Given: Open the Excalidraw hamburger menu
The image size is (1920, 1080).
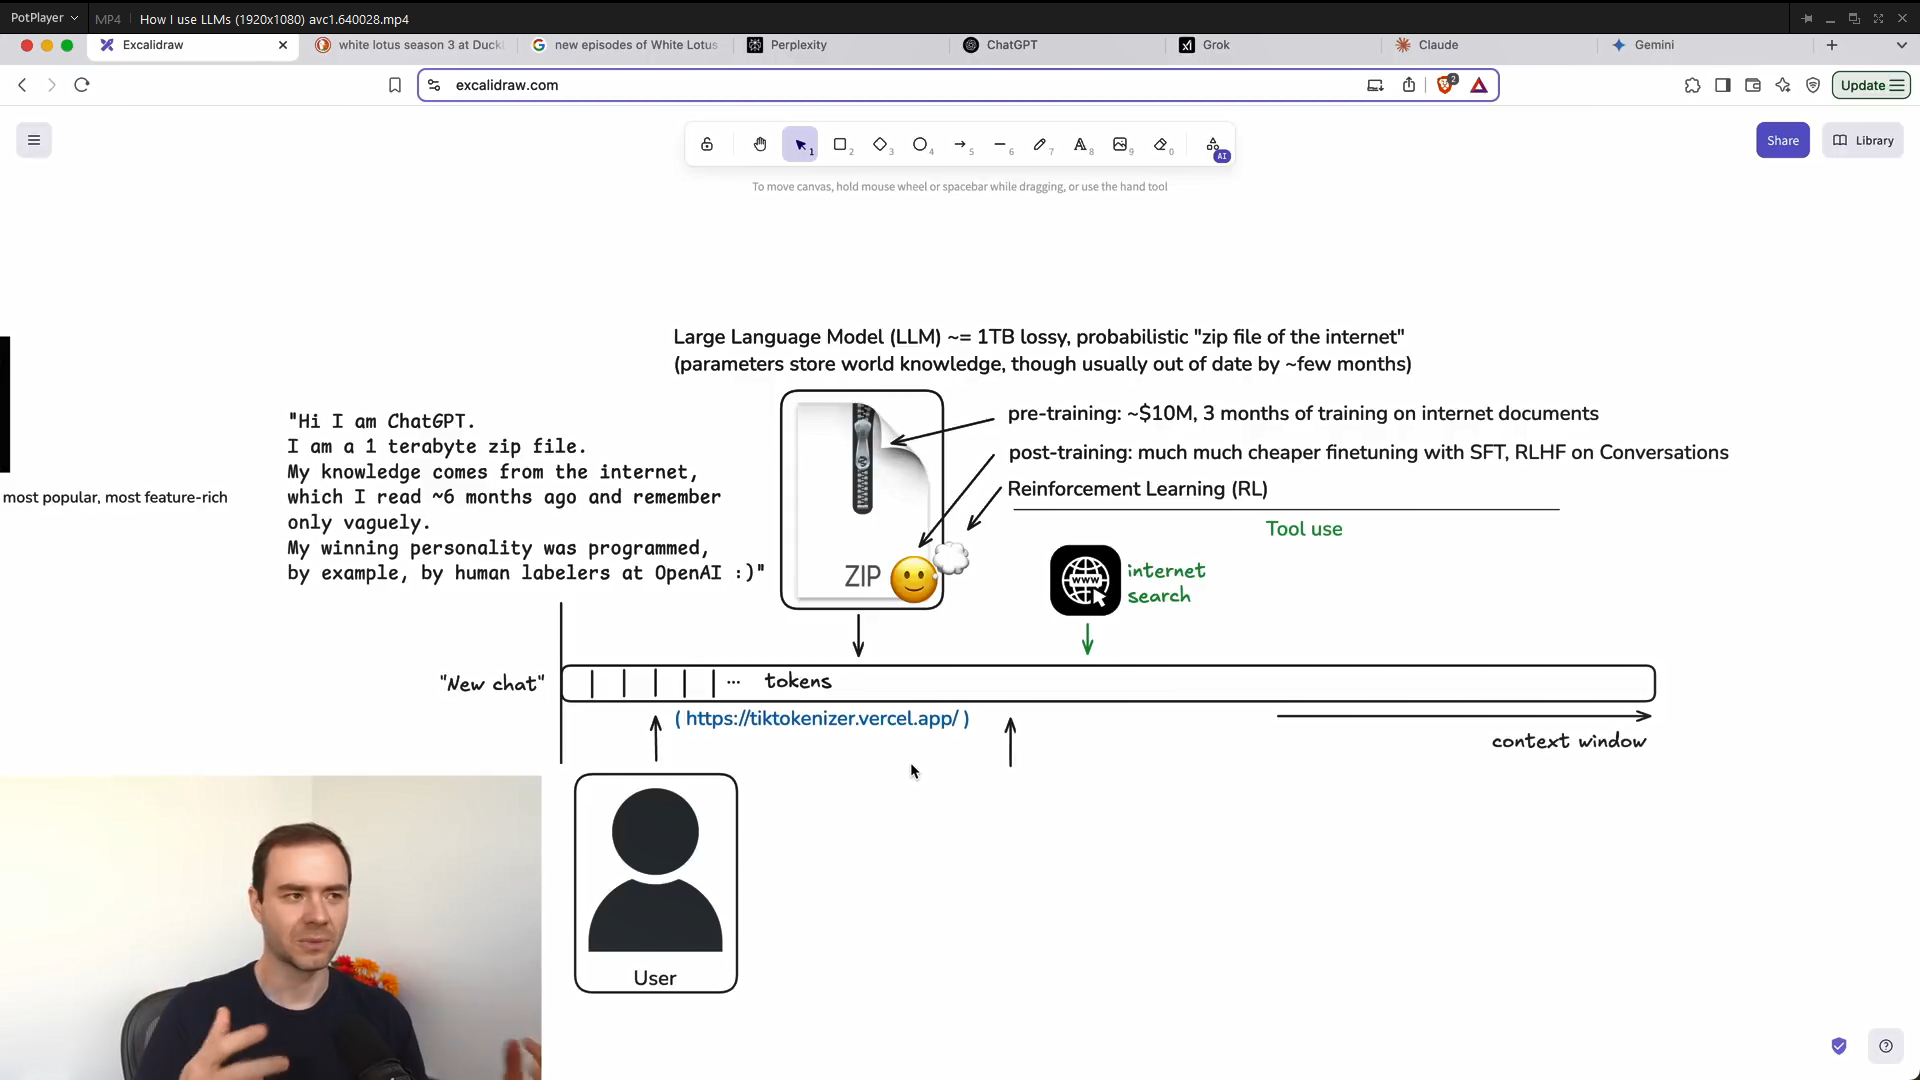Looking at the screenshot, I should point(33,140).
